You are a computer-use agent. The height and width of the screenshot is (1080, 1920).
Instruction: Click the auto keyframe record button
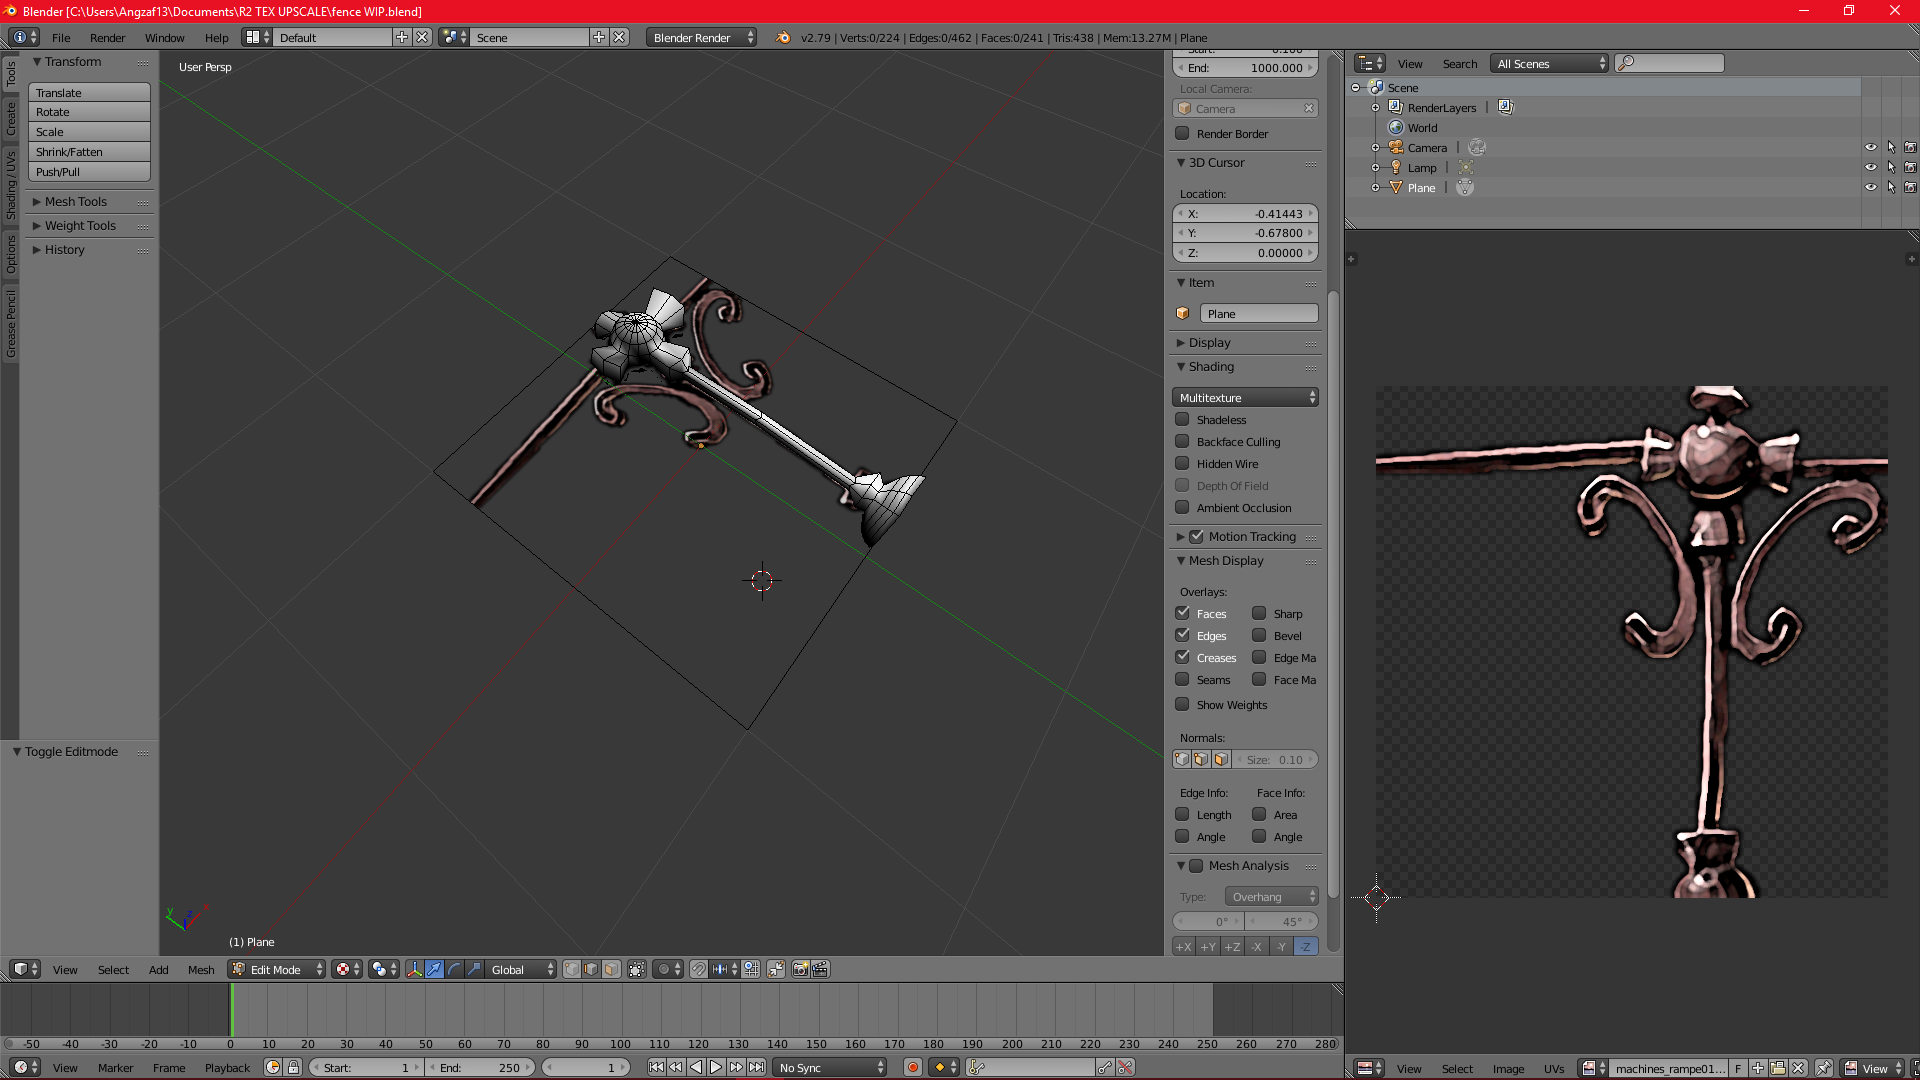(x=913, y=1067)
